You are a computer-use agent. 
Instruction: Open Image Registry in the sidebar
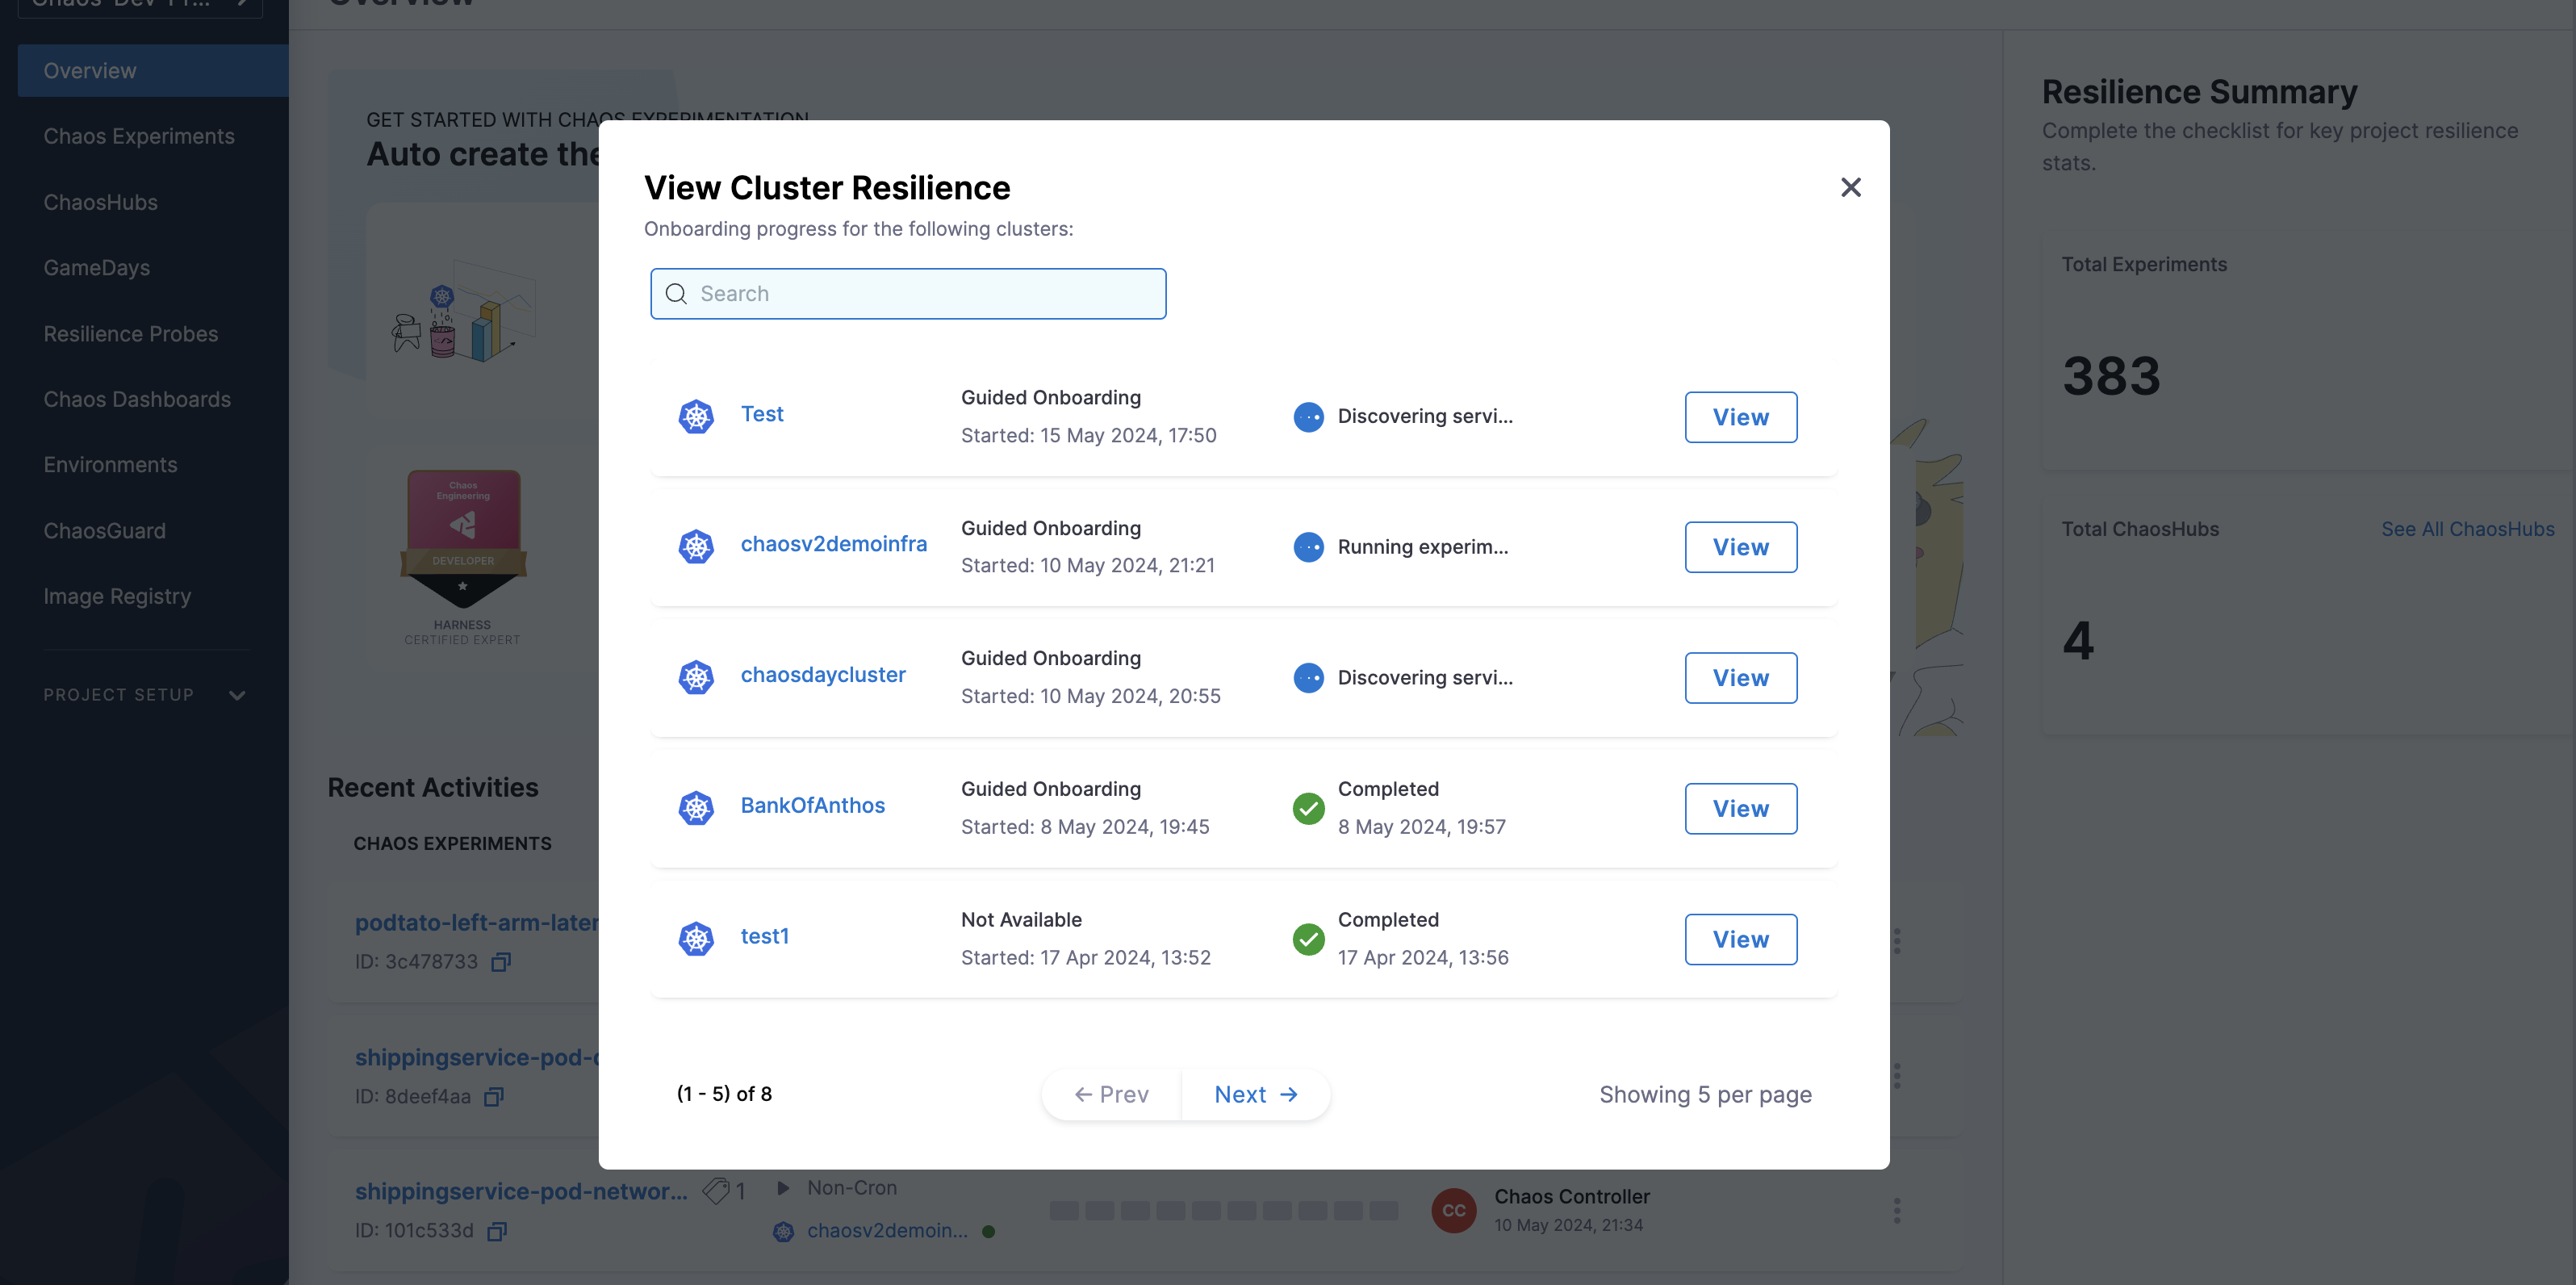point(117,596)
